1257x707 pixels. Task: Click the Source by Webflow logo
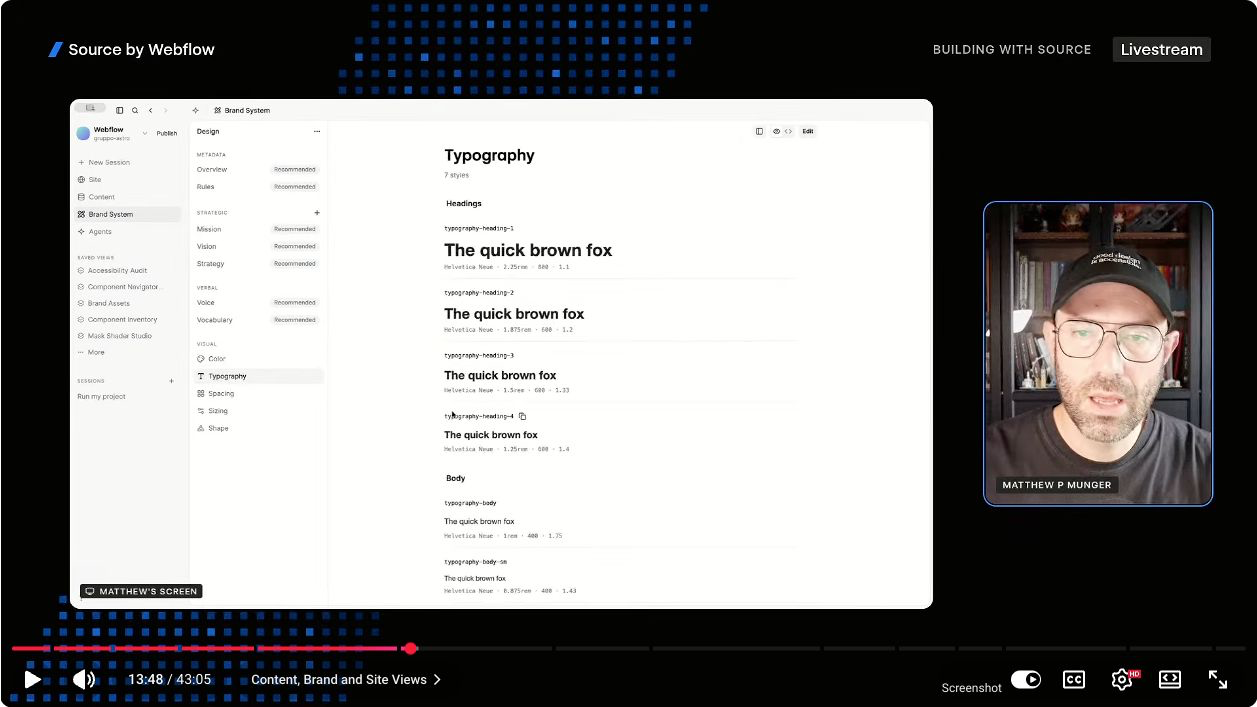point(131,50)
